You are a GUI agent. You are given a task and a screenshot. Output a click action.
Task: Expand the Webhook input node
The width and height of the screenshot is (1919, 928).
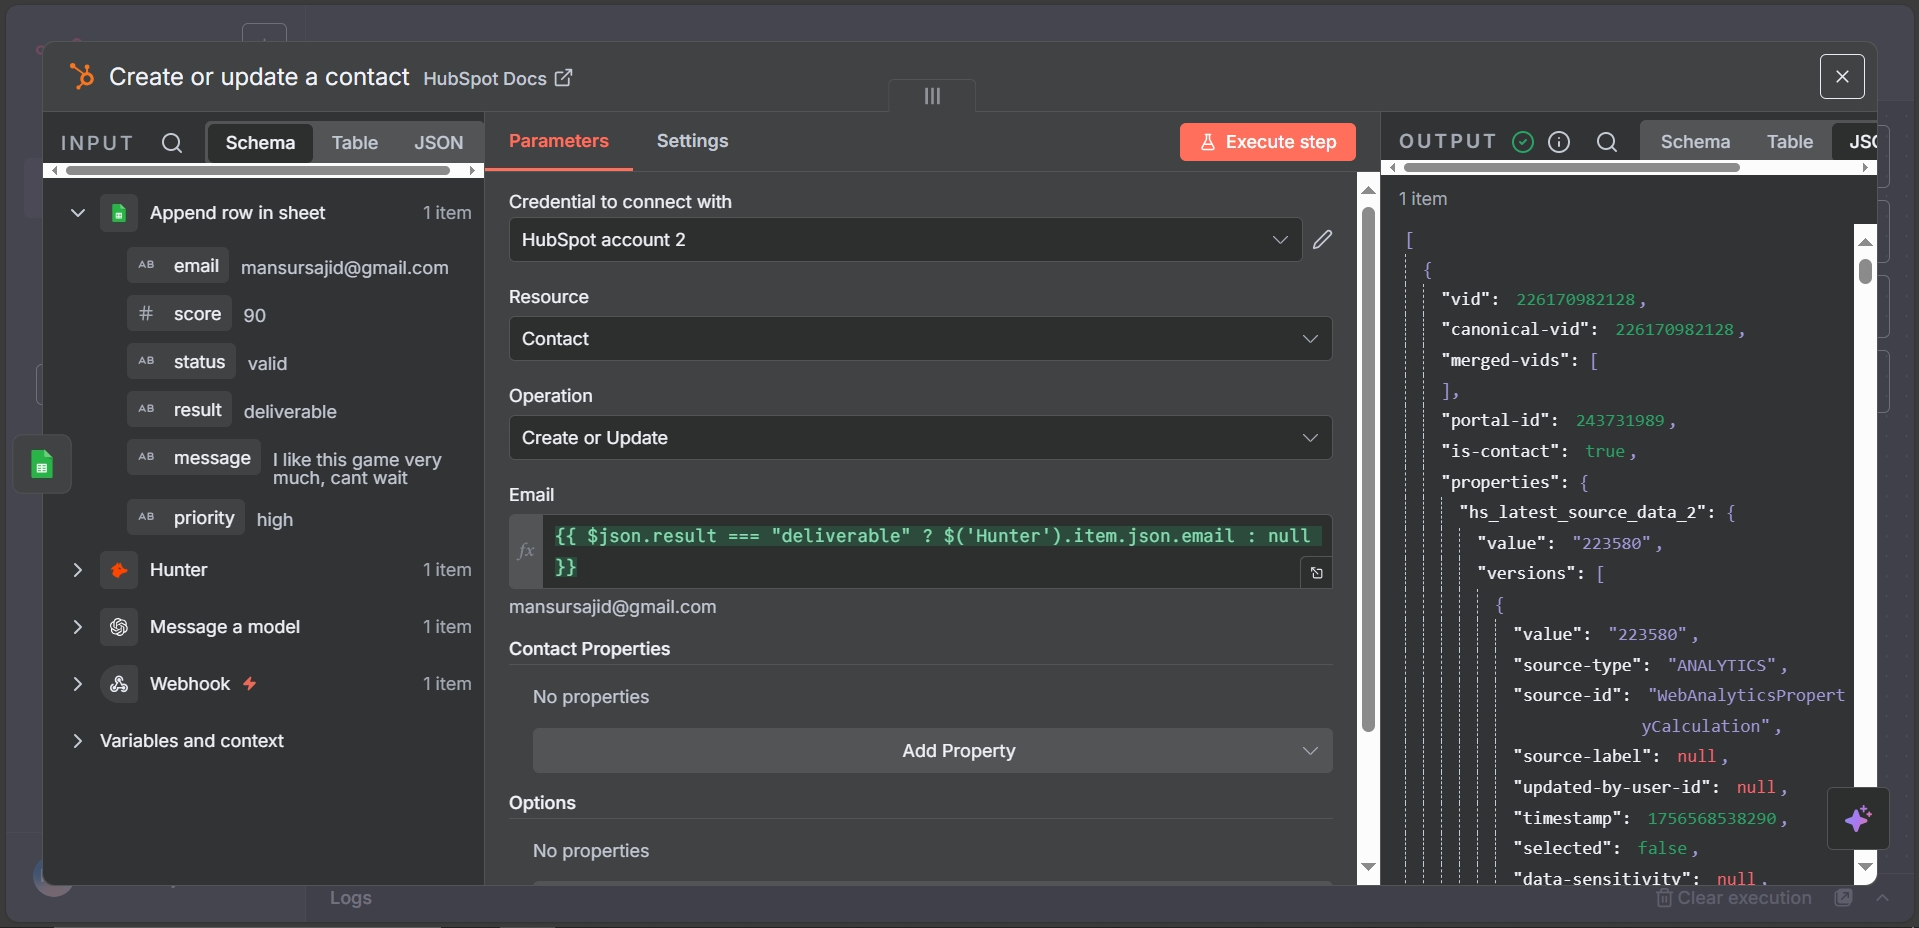tap(77, 684)
